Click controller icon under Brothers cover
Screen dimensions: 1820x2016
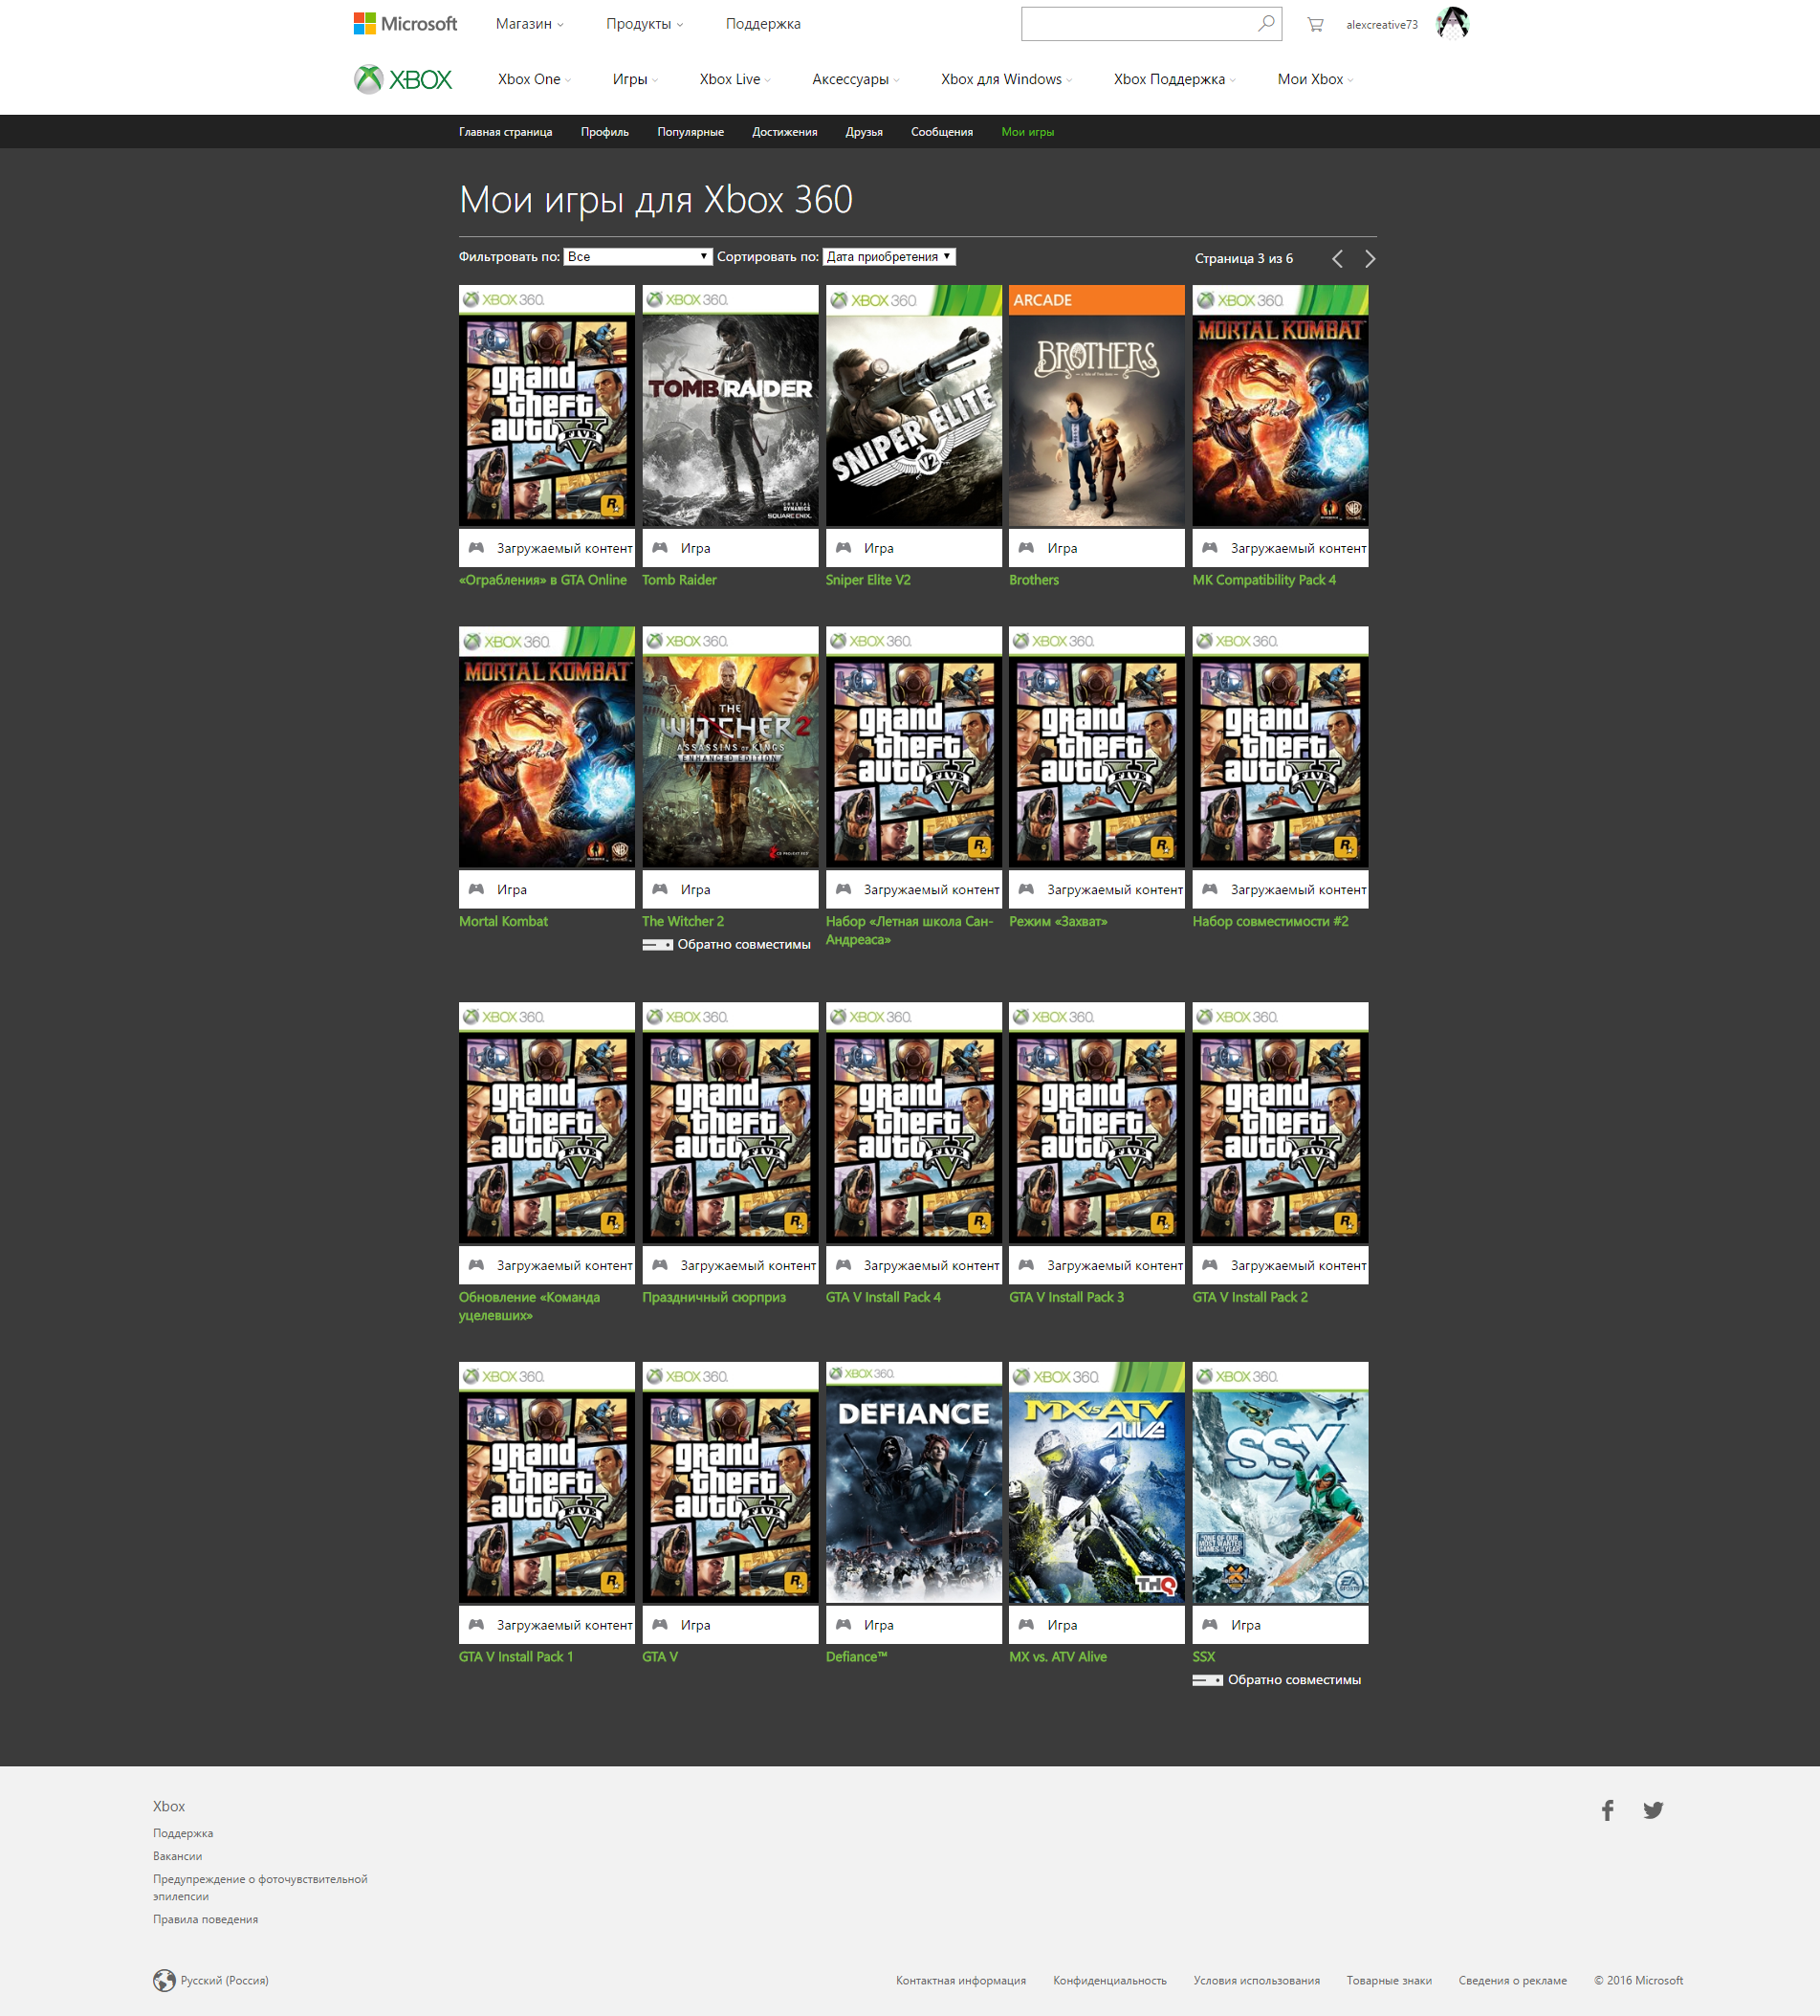1027,548
